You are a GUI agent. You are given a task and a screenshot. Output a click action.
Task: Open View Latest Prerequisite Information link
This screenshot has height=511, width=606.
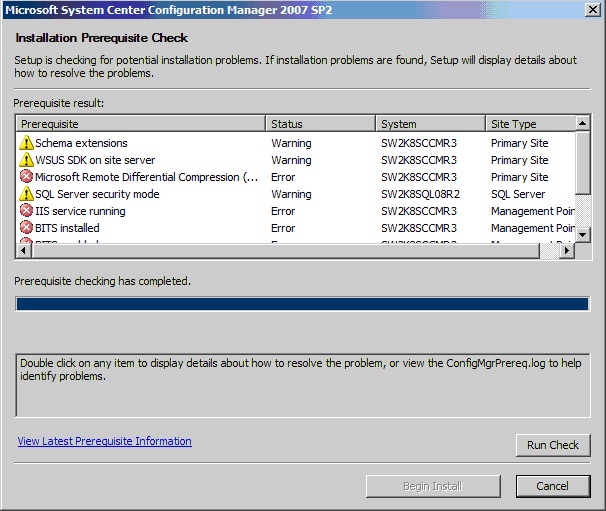[x=104, y=441]
